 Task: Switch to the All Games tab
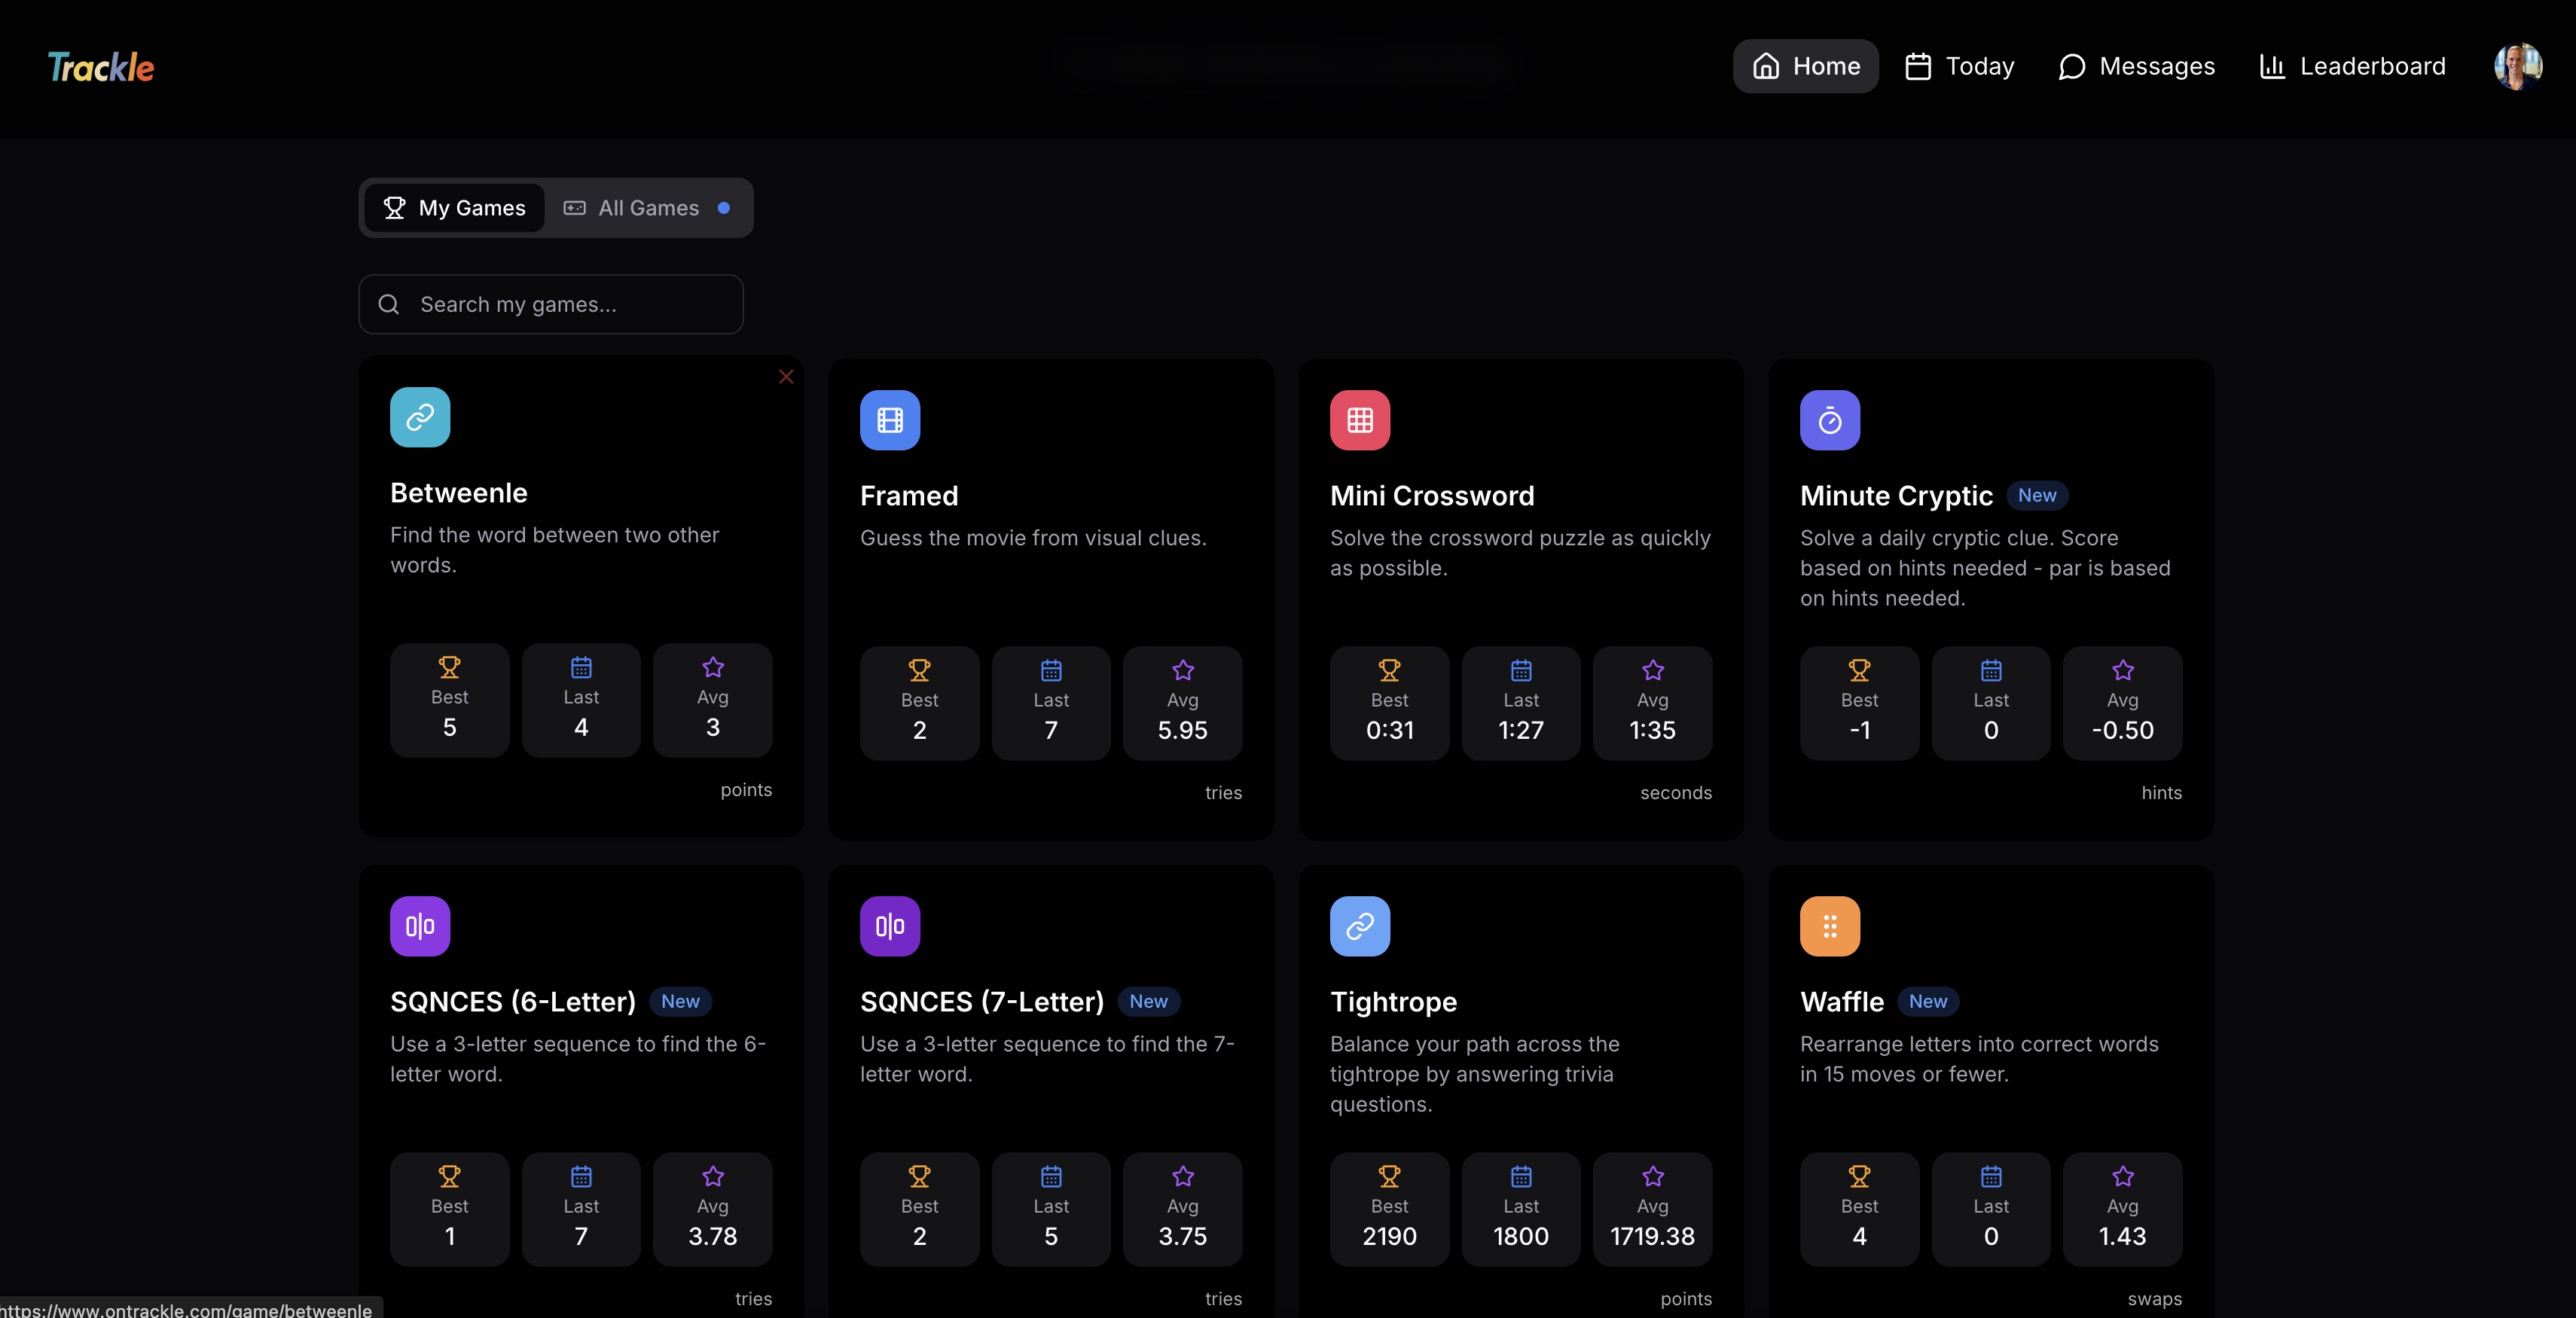point(647,208)
